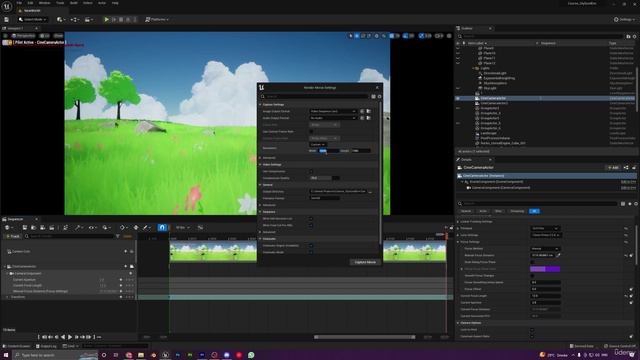The height and width of the screenshot is (360, 640).
Task: Toggle Write Edit Decision List checkbox
Action: click(x=311, y=219)
